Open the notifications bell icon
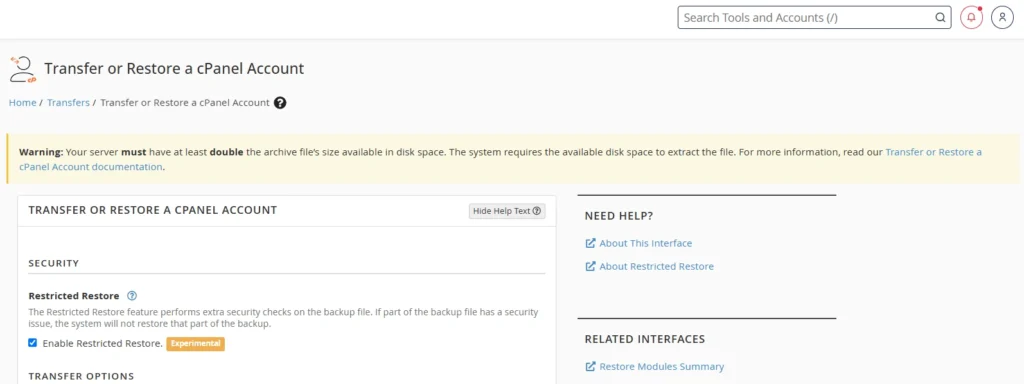This screenshot has height=384, width=1024. [x=971, y=18]
